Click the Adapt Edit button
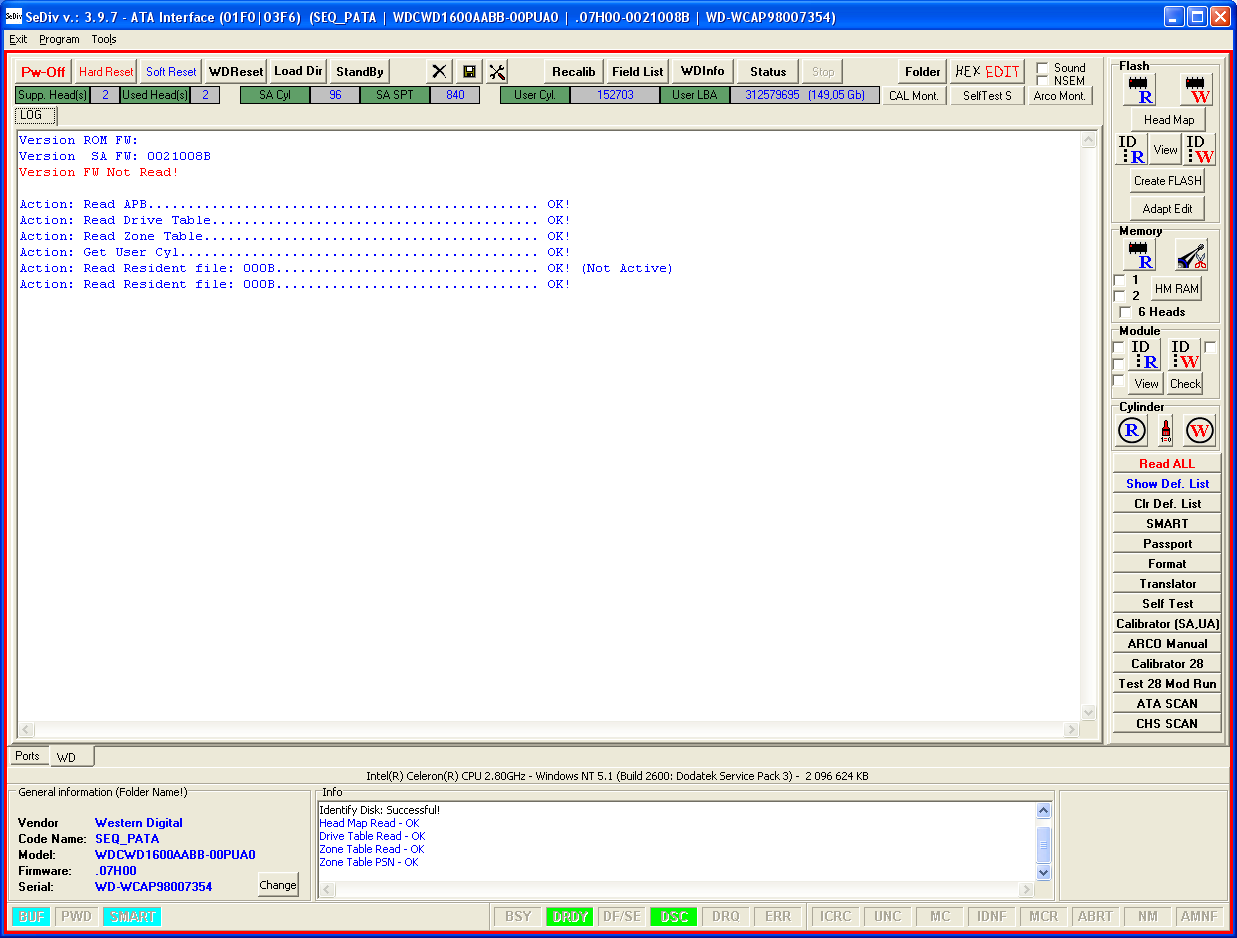Viewport: 1237px width, 938px height. pyautogui.click(x=1168, y=209)
